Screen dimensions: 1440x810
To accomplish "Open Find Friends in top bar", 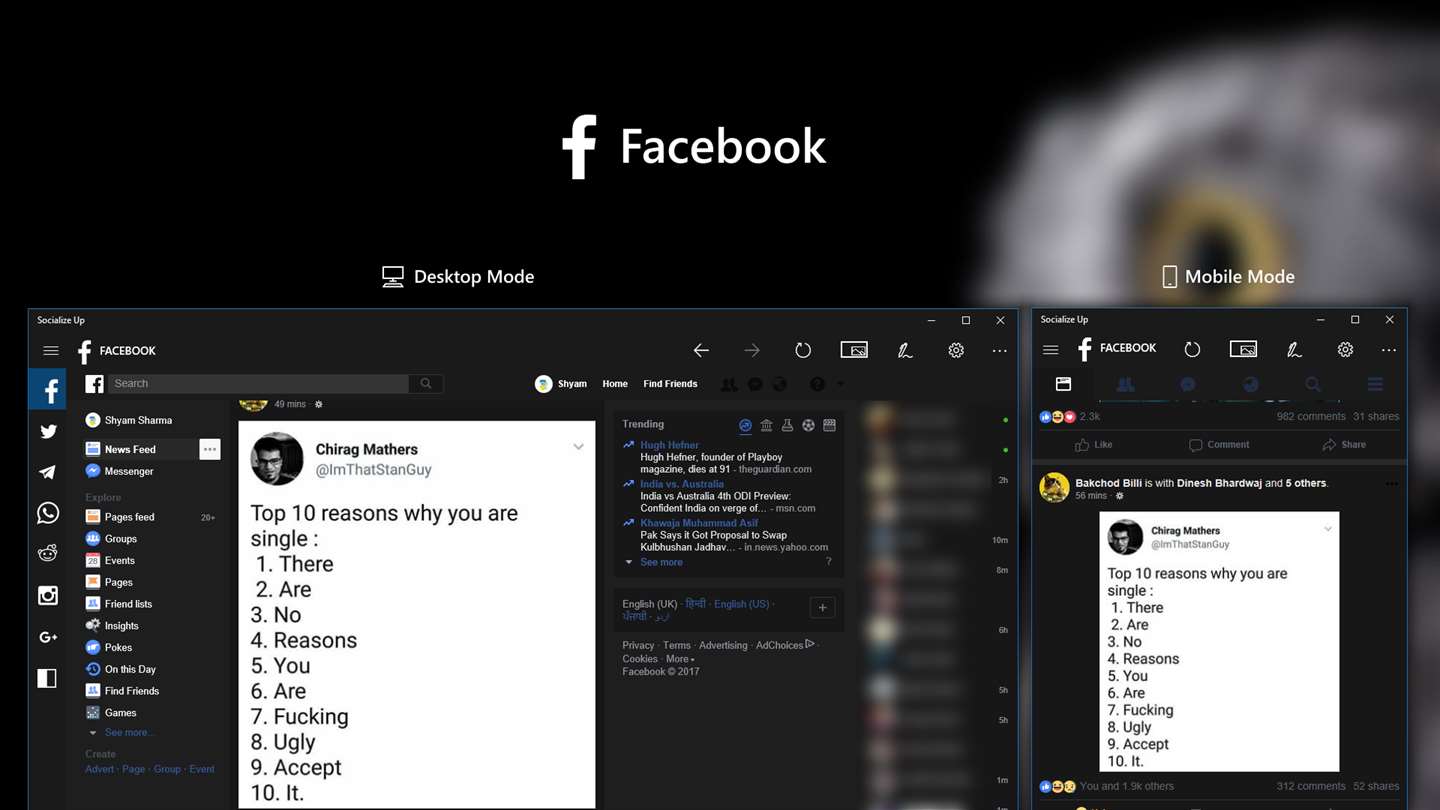I will tap(670, 384).
